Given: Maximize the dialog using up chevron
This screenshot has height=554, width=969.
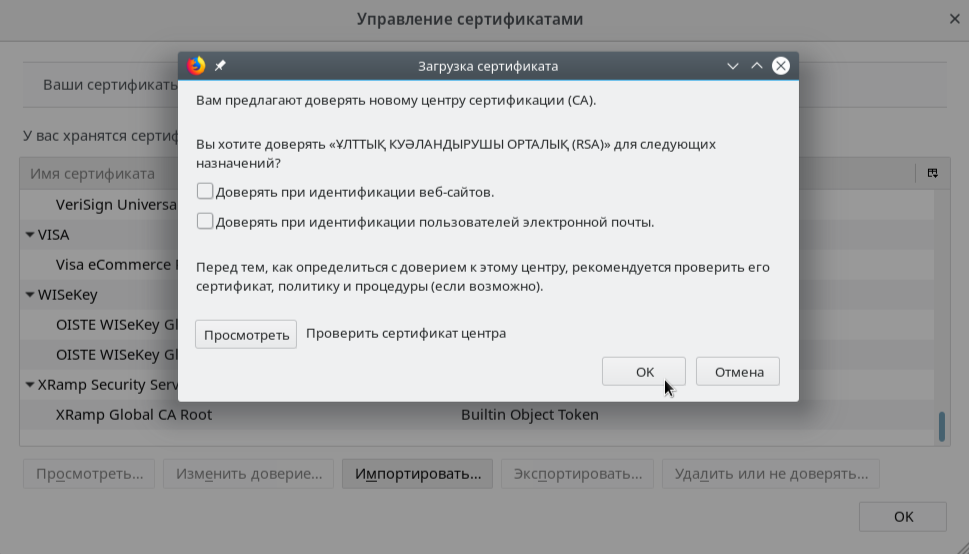Looking at the screenshot, I should 757,66.
